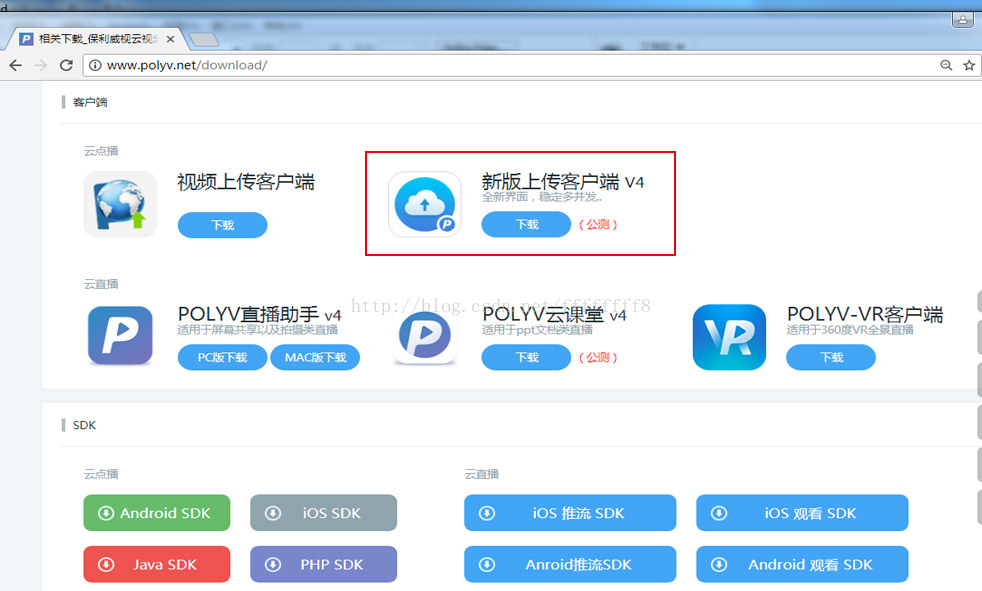Download the POLYV-VR客户端
Image resolution: width=982 pixels, height=591 pixels.
[831, 357]
